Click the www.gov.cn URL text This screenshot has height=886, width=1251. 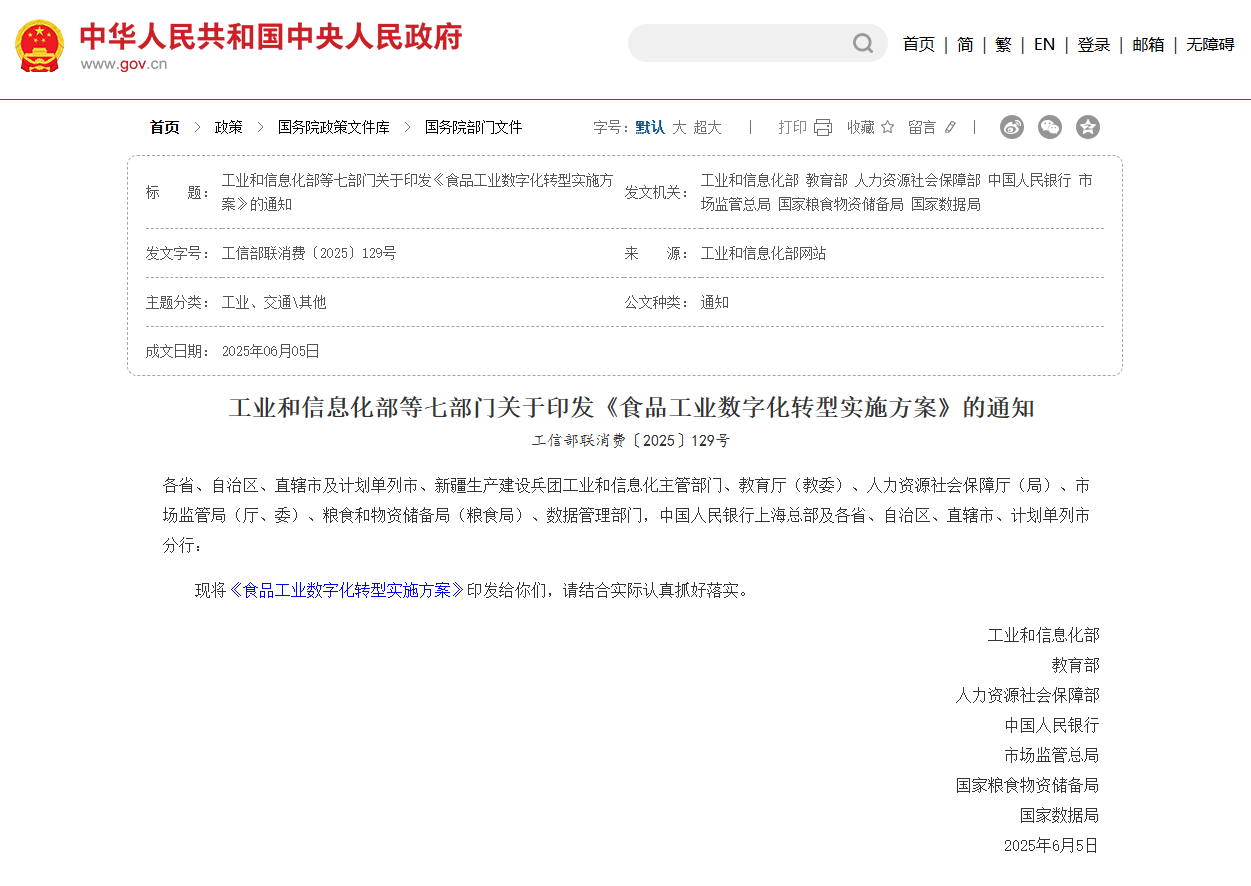124,64
